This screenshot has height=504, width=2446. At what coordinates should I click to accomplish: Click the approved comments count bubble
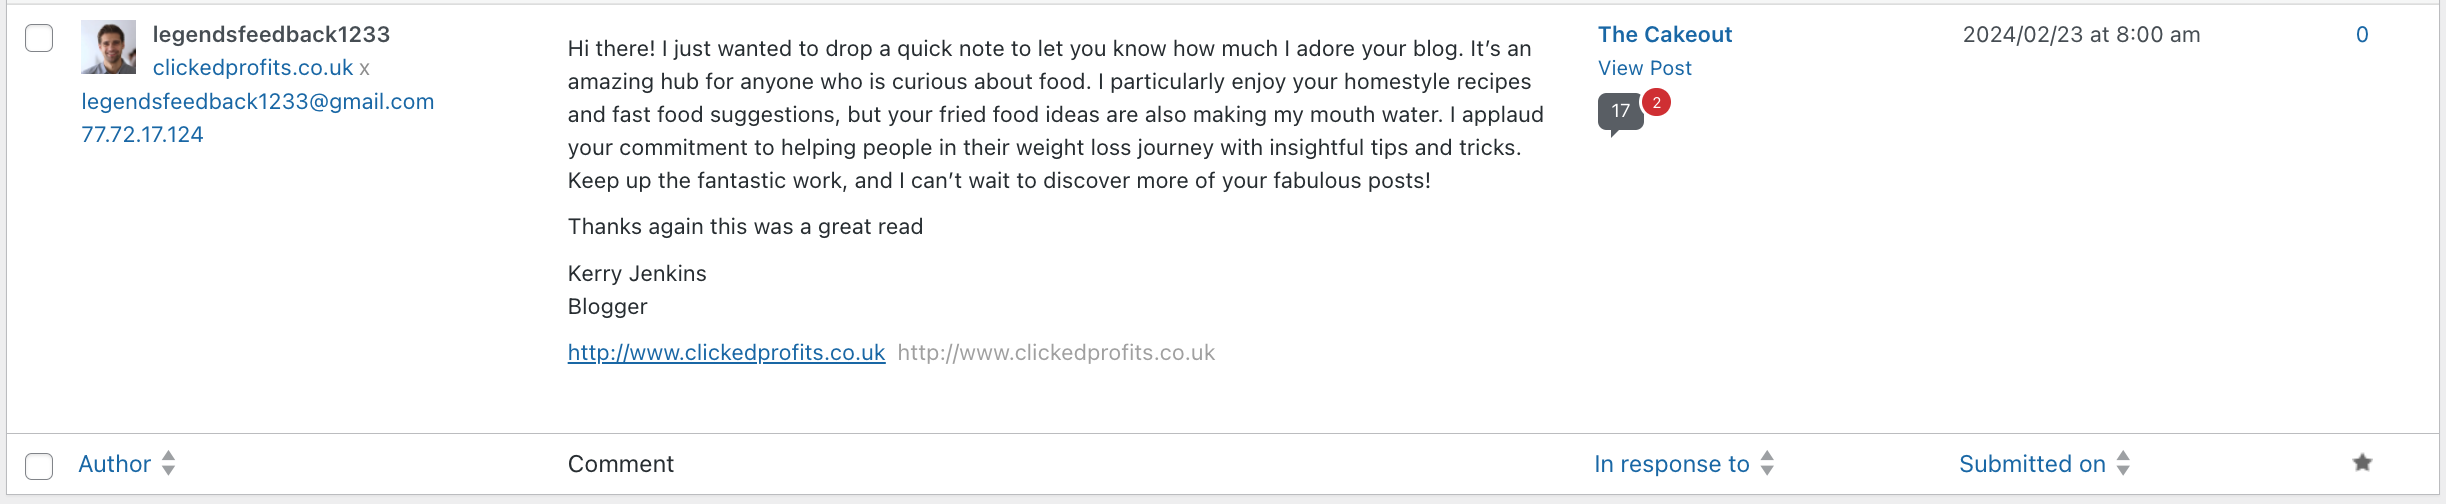click(x=1620, y=112)
